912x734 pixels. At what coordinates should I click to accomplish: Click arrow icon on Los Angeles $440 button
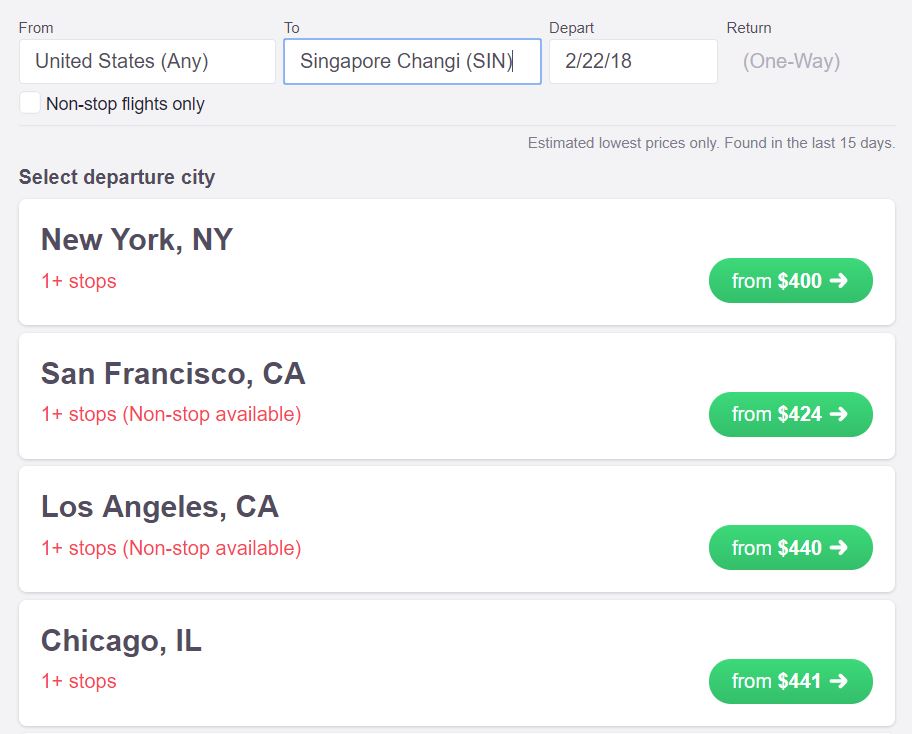pyautogui.click(x=839, y=548)
